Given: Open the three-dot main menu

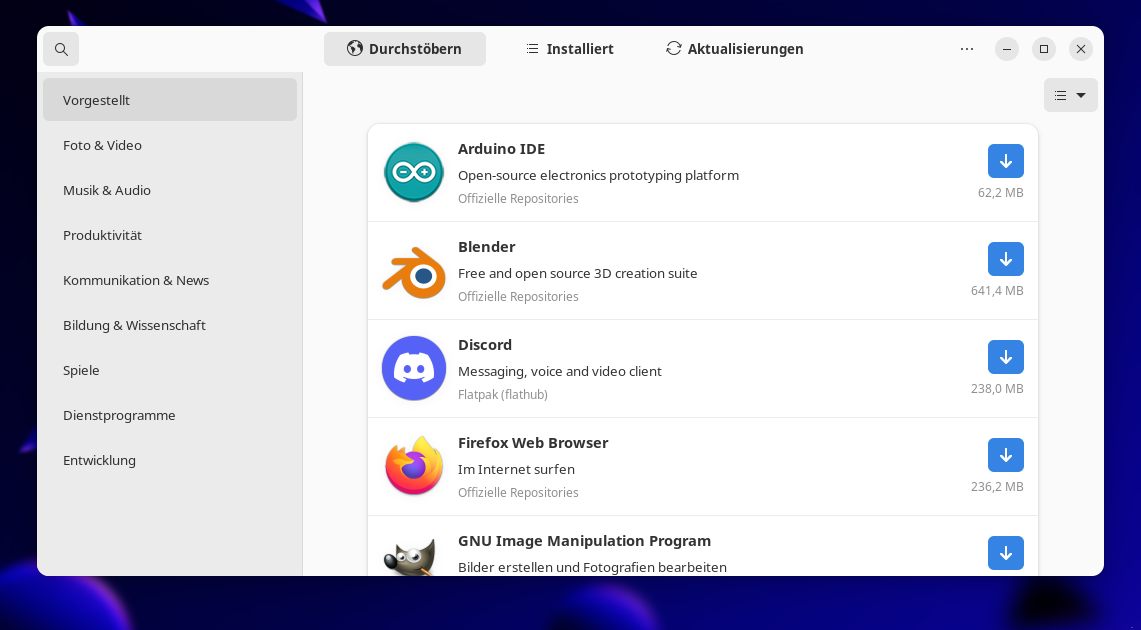Looking at the screenshot, I should [966, 49].
